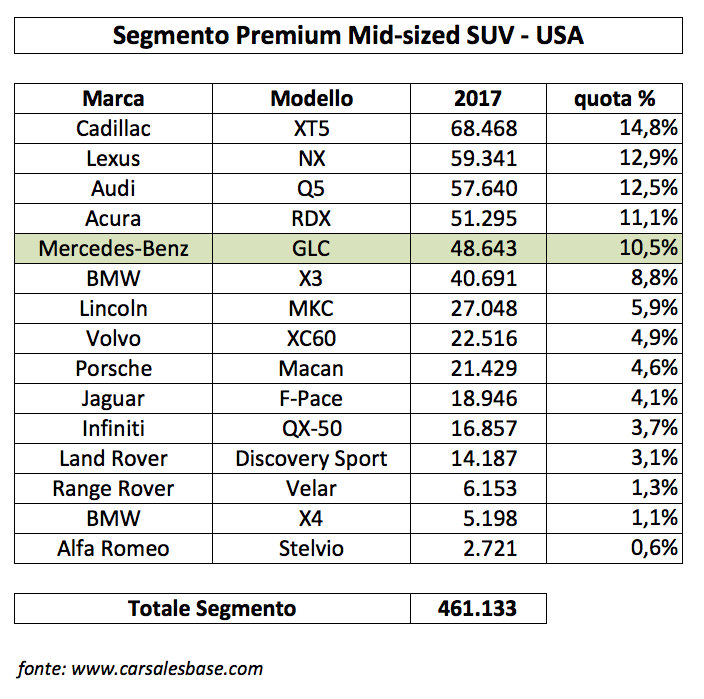Open the www.carsalesbase.com source link

(x=167, y=668)
